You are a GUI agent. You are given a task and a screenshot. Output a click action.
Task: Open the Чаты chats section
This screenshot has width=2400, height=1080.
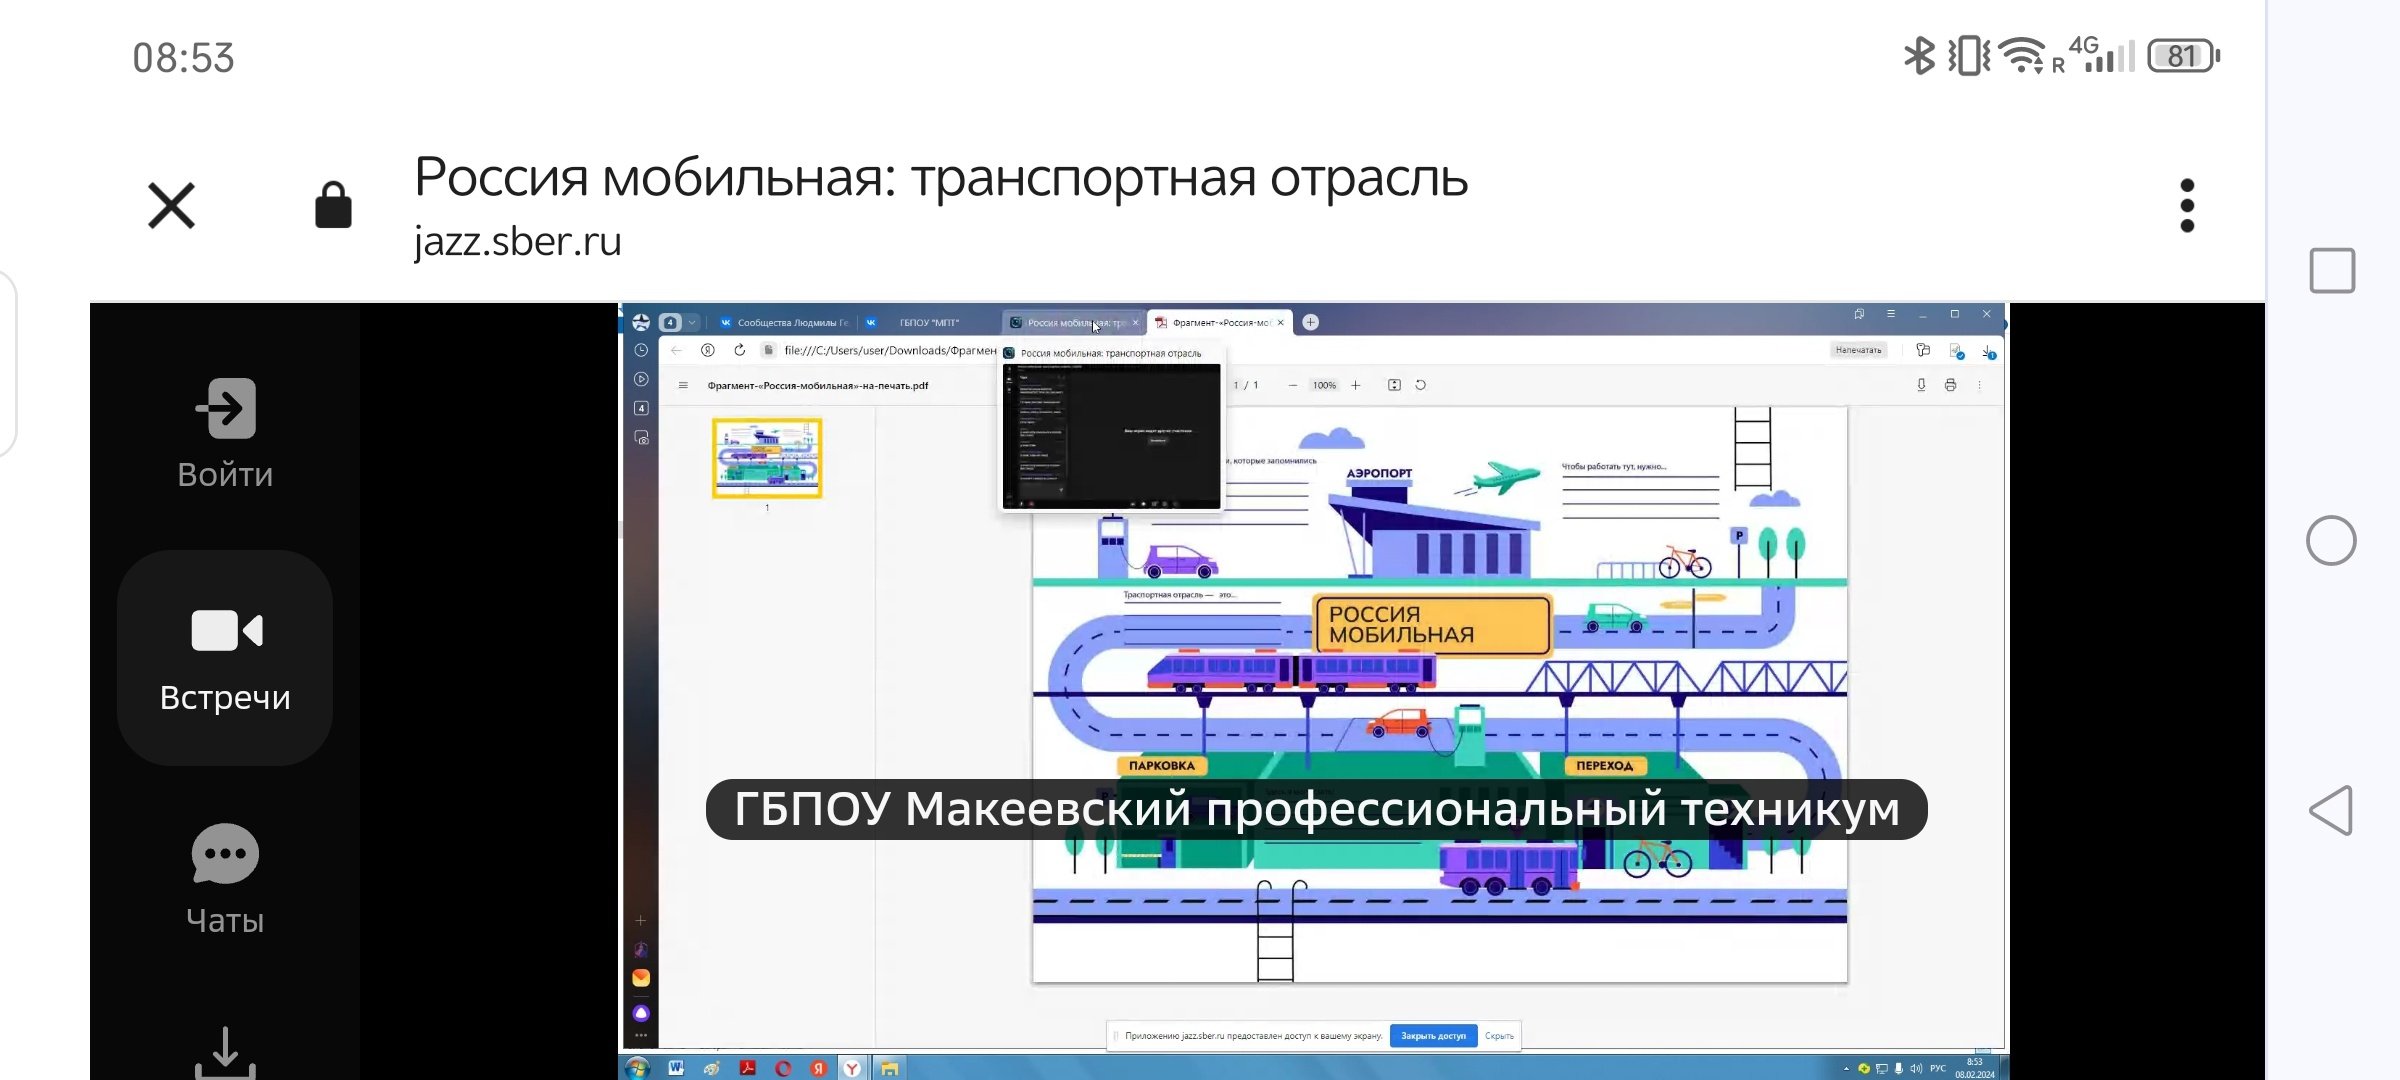point(225,880)
